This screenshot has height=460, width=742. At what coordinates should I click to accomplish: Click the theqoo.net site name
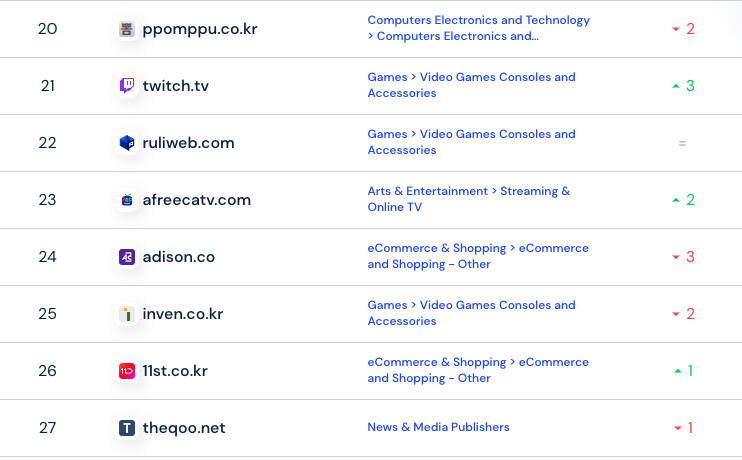coord(184,428)
